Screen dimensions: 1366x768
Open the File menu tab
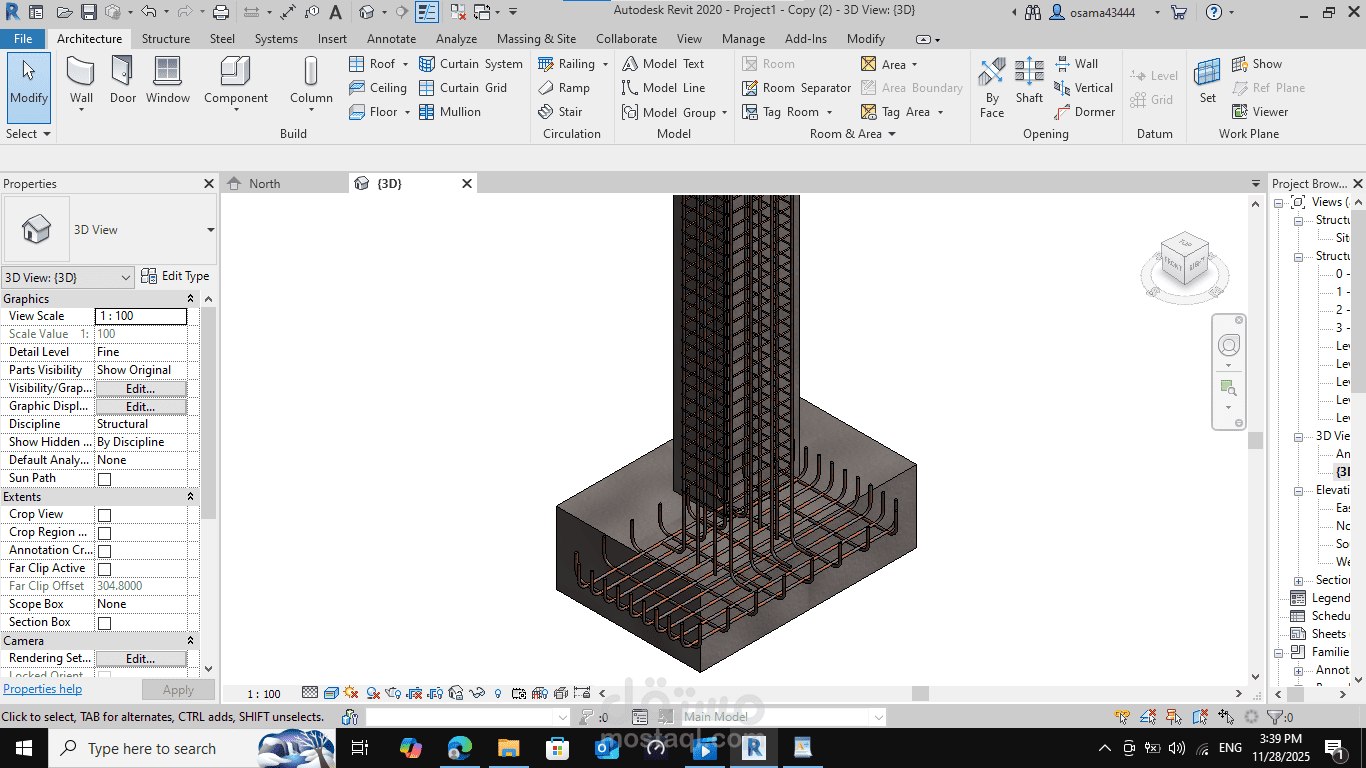(23, 39)
